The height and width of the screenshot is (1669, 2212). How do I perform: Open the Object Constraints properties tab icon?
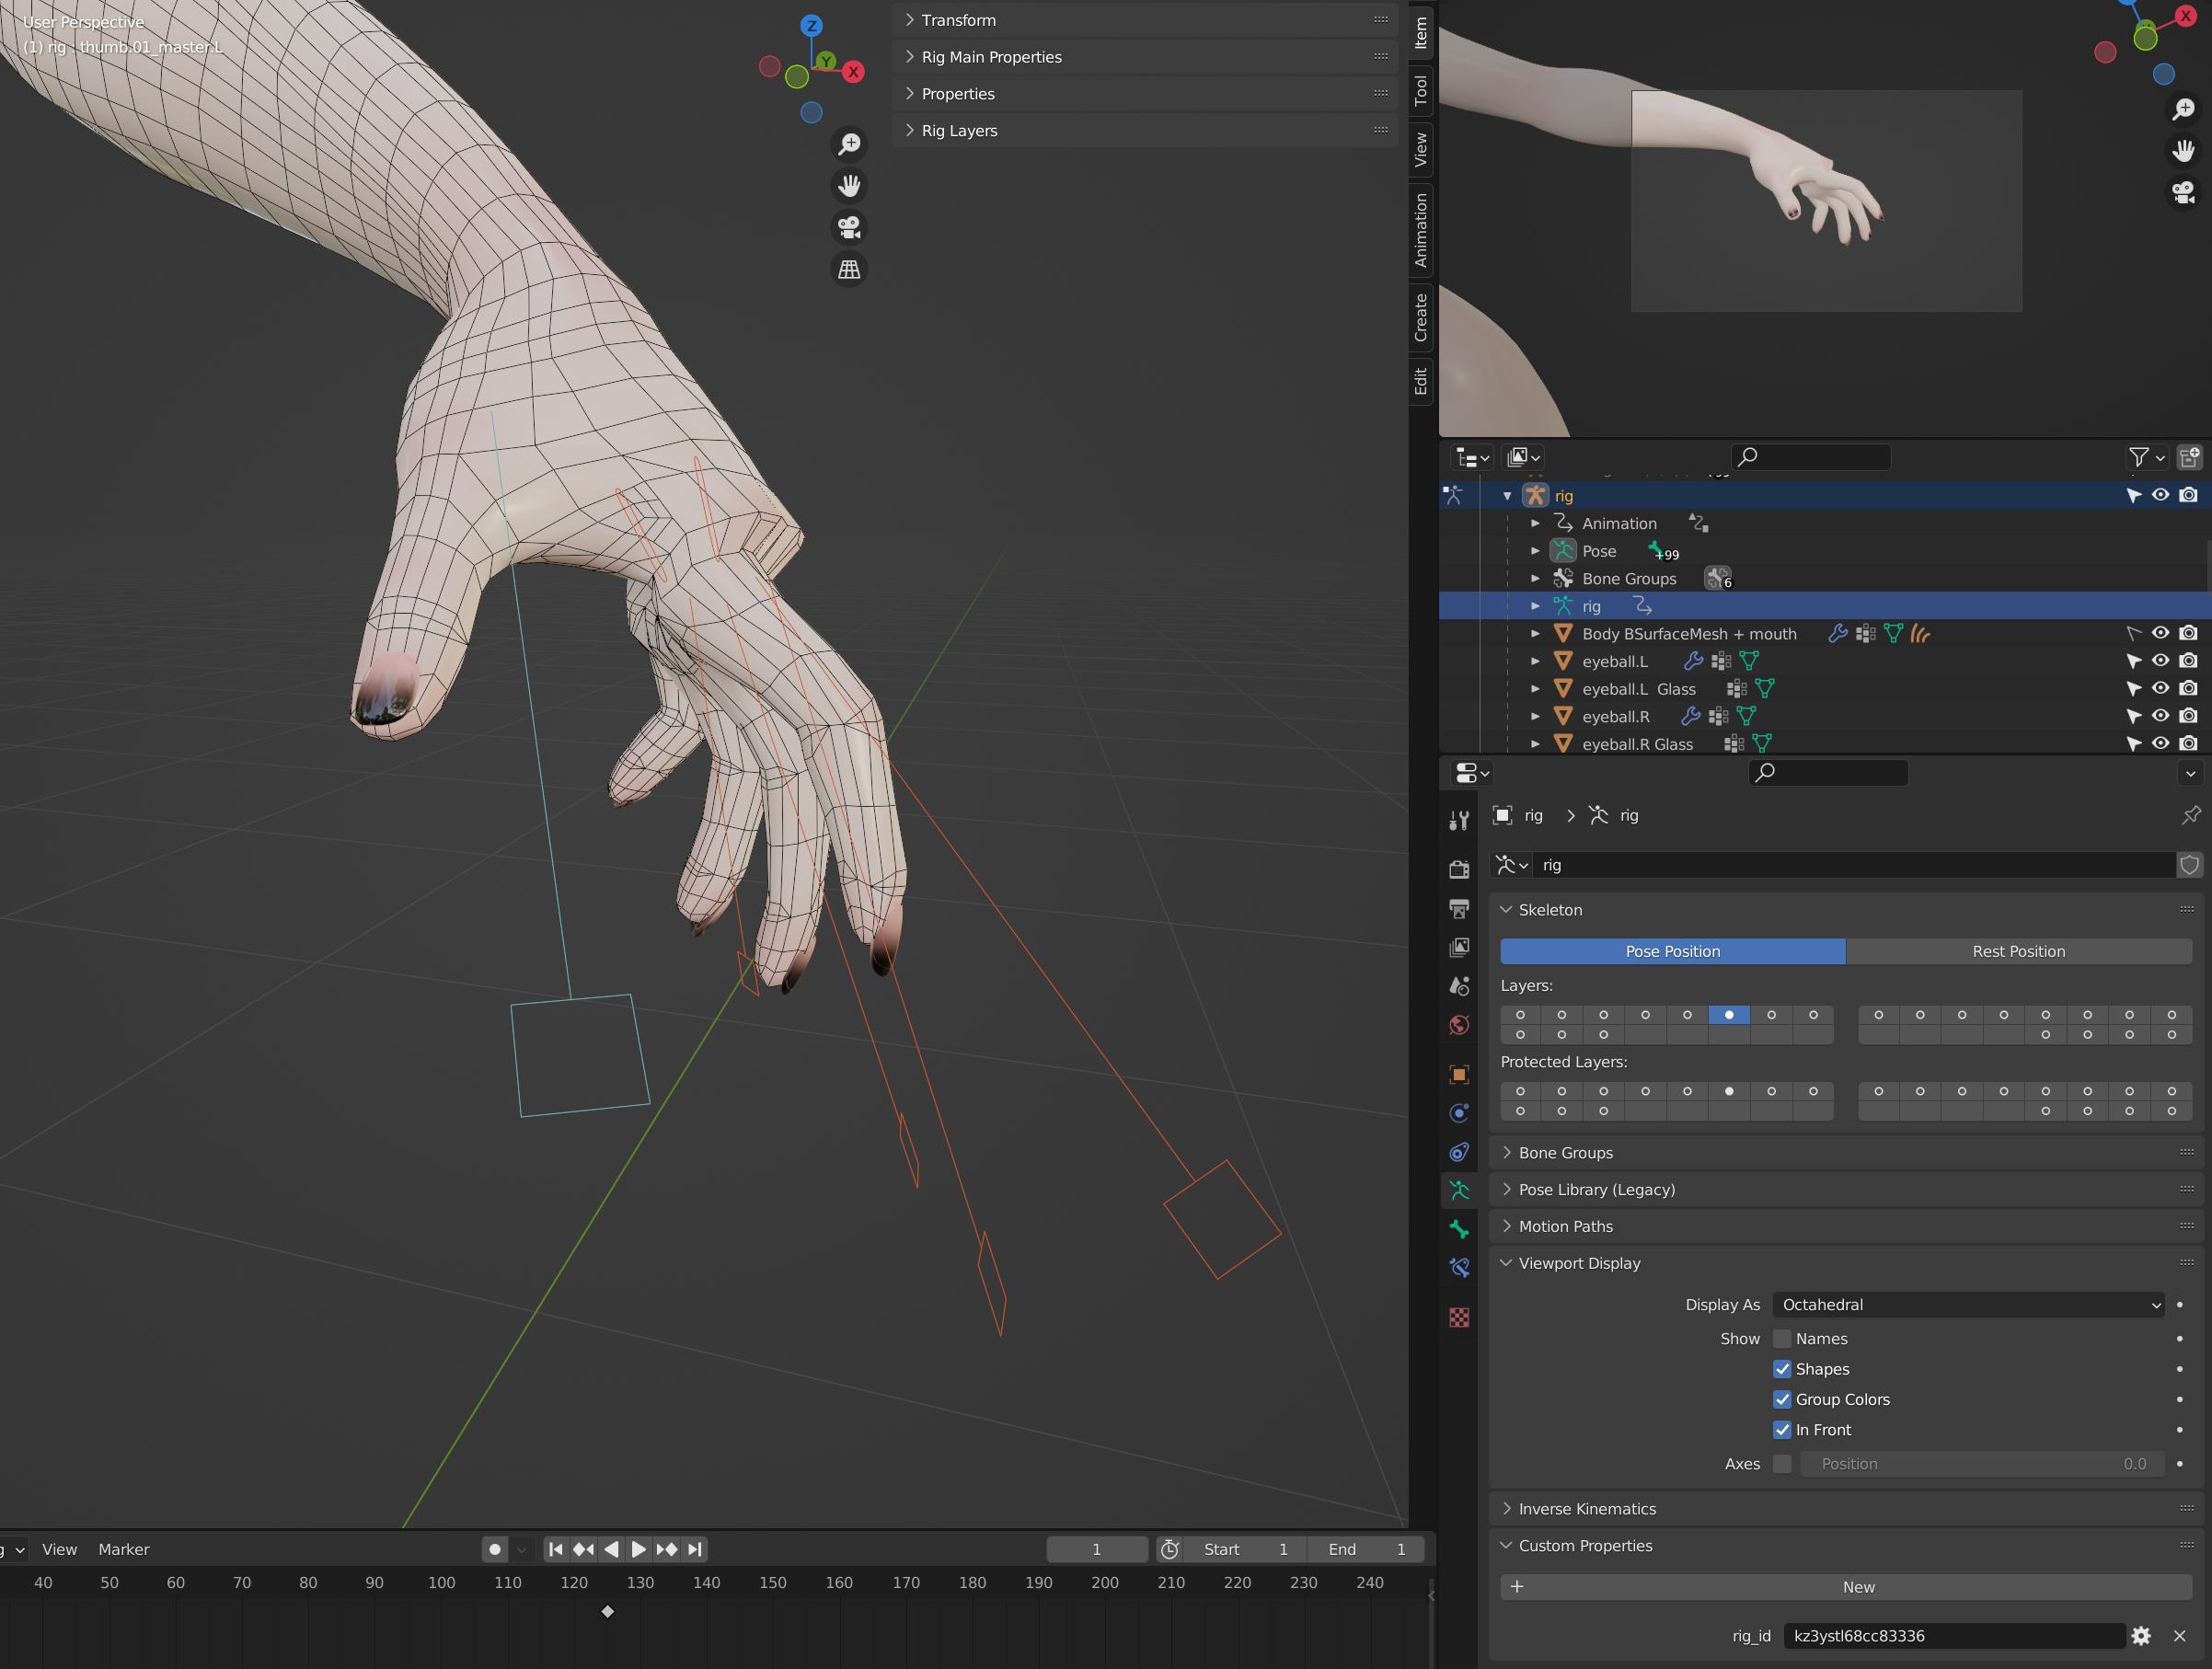tap(1459, 1152)
